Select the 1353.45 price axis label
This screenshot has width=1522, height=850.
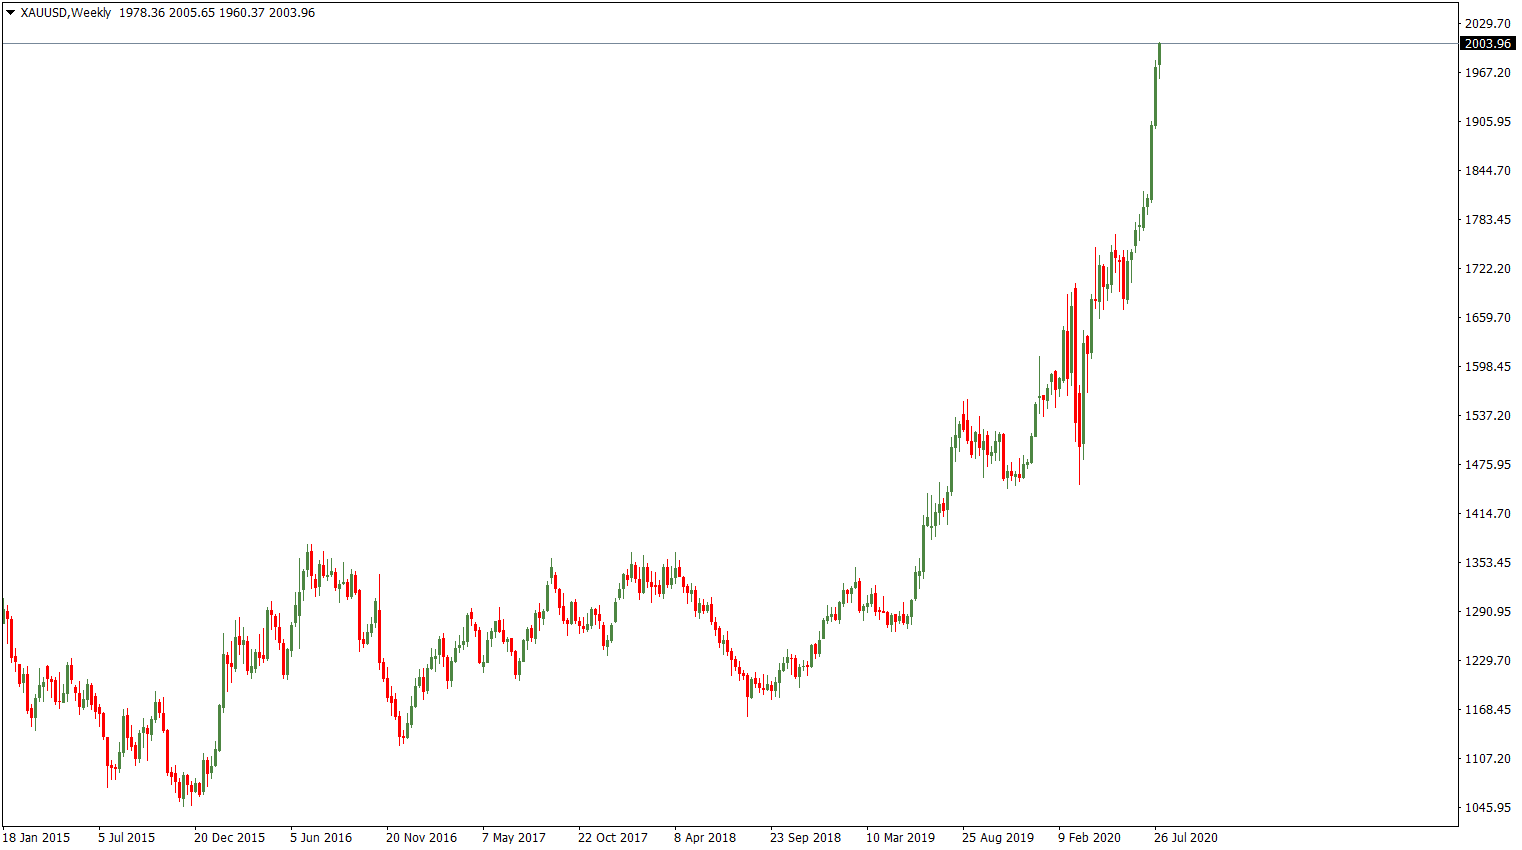click(1487, 562)
